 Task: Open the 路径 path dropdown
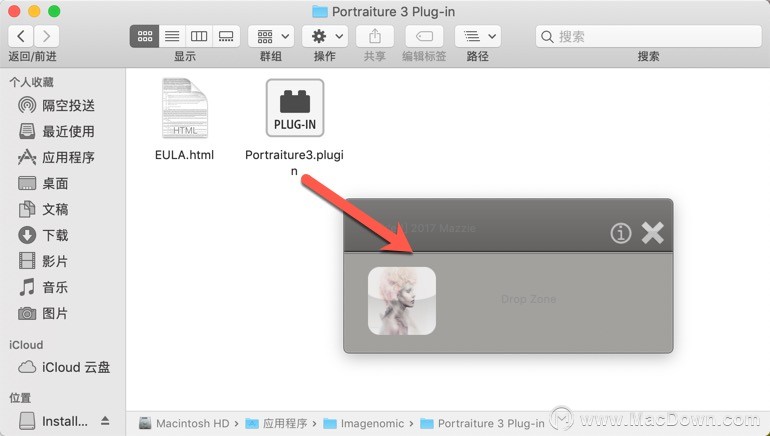tap(478, 36)
